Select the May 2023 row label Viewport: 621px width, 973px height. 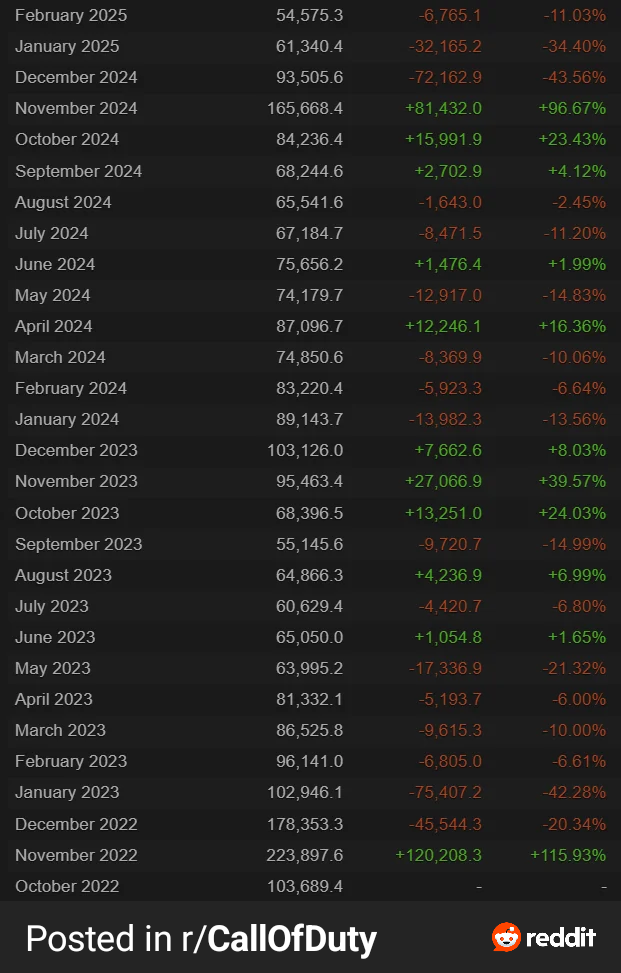[53, 668]
